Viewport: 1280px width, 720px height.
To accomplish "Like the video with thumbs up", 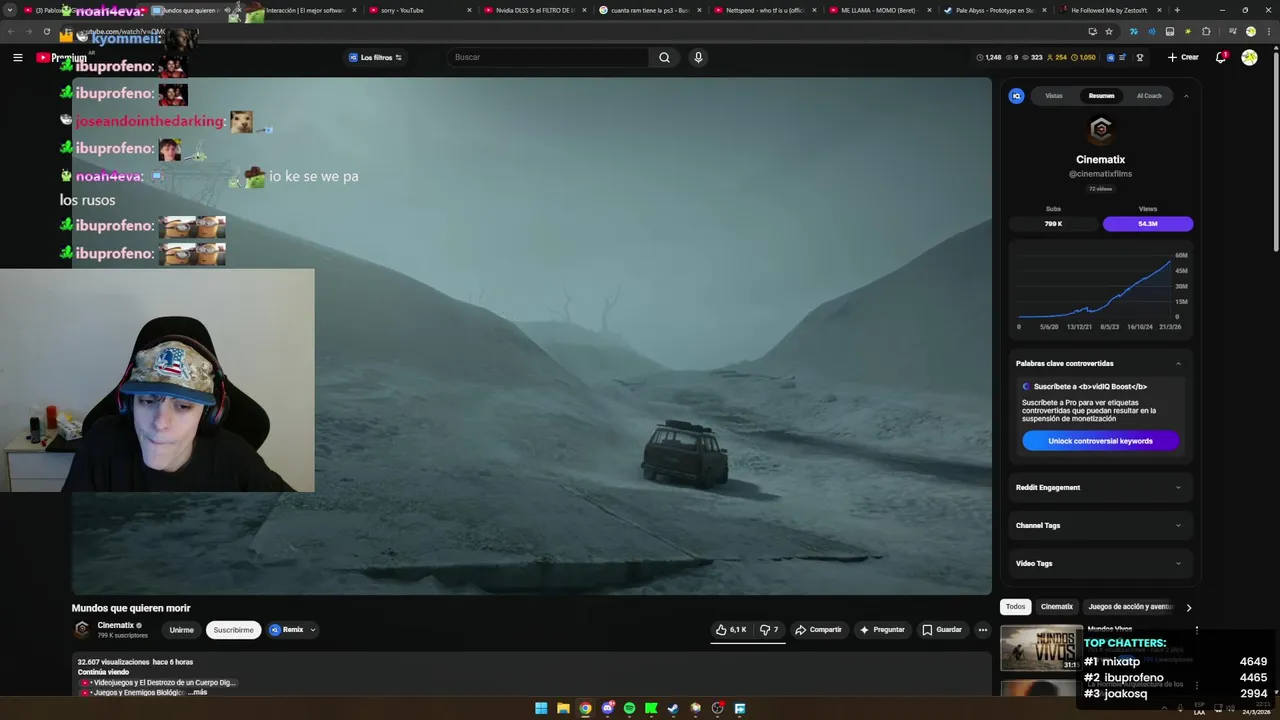I will pos(731,630).
